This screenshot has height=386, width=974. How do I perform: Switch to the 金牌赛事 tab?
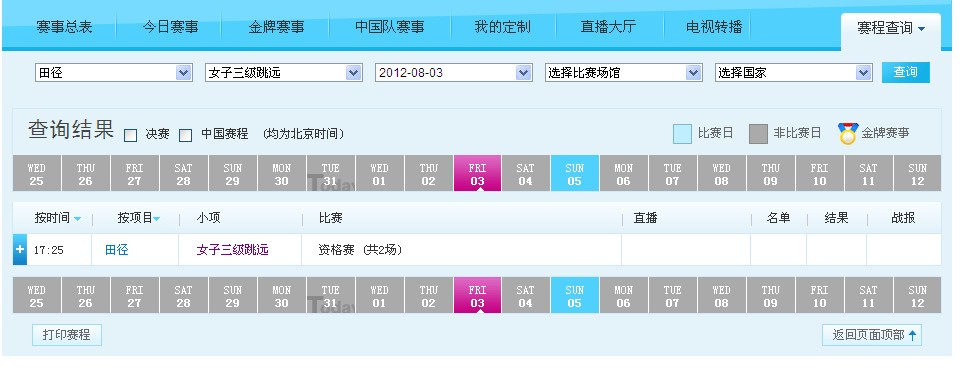pos(276,27)
